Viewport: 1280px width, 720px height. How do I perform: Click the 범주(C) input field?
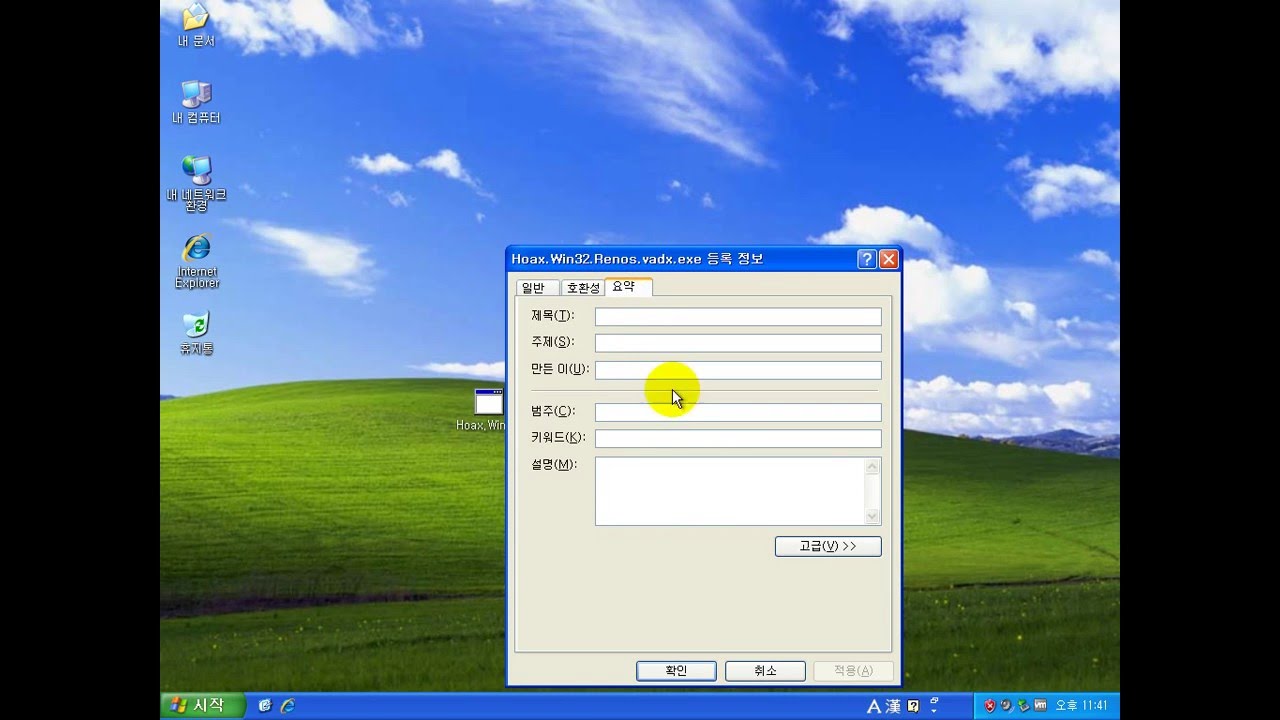(x=738, y=412)
